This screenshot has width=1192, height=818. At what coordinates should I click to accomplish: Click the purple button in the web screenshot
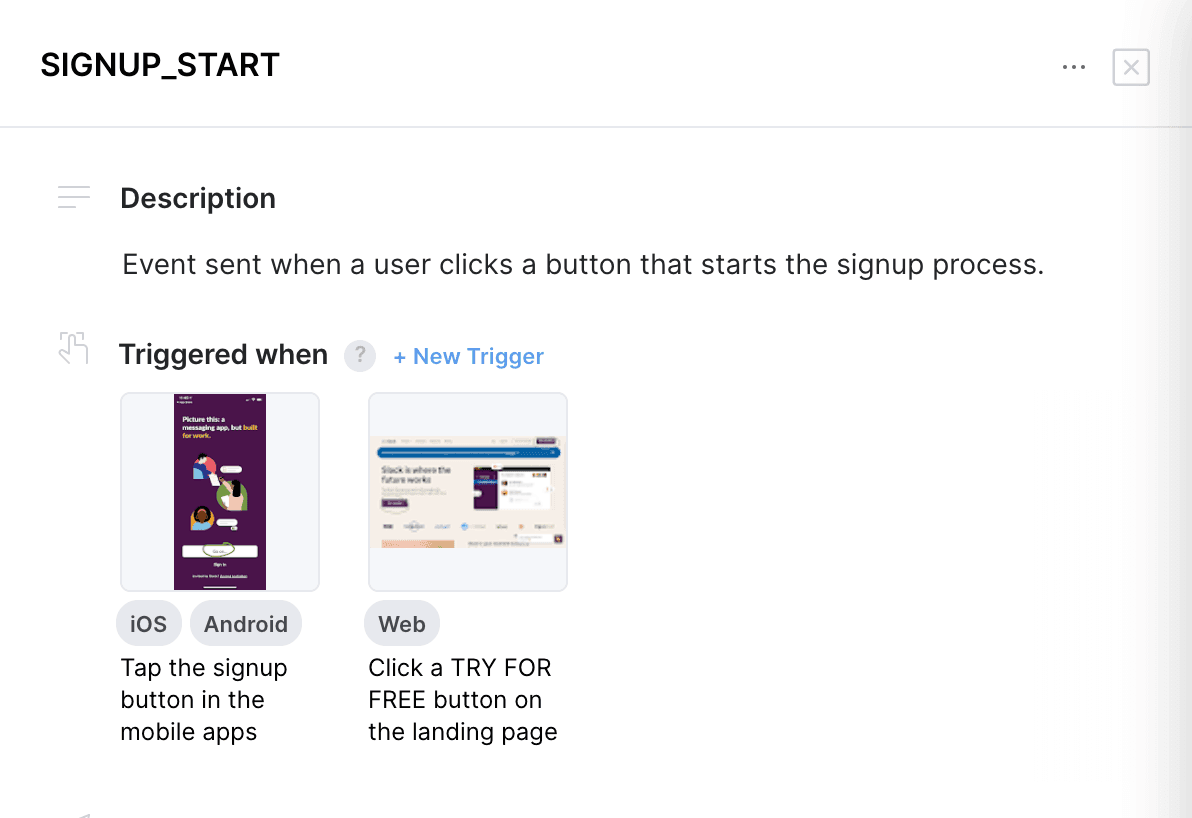click(397, 505)
